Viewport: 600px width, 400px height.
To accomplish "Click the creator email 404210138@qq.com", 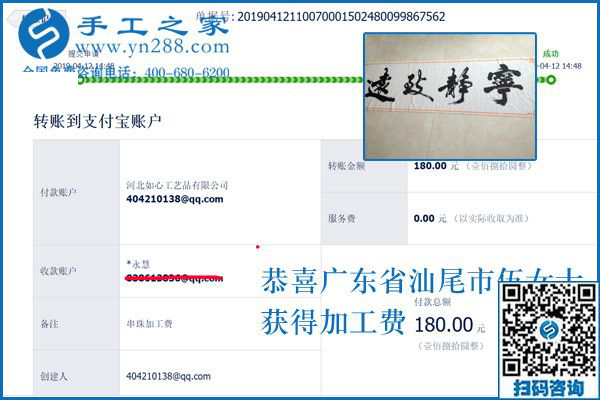I will coord(168,376).
